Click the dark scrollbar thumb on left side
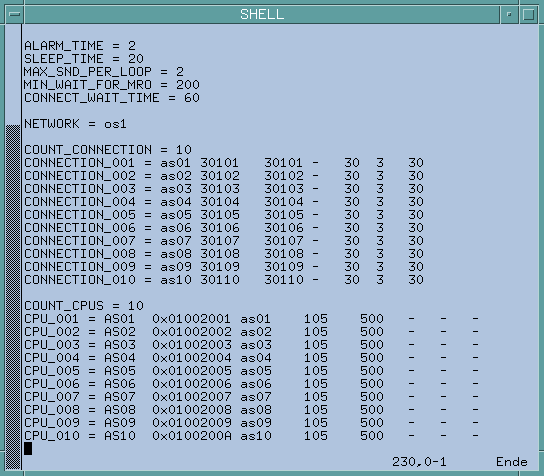 [x=14, y=297]
